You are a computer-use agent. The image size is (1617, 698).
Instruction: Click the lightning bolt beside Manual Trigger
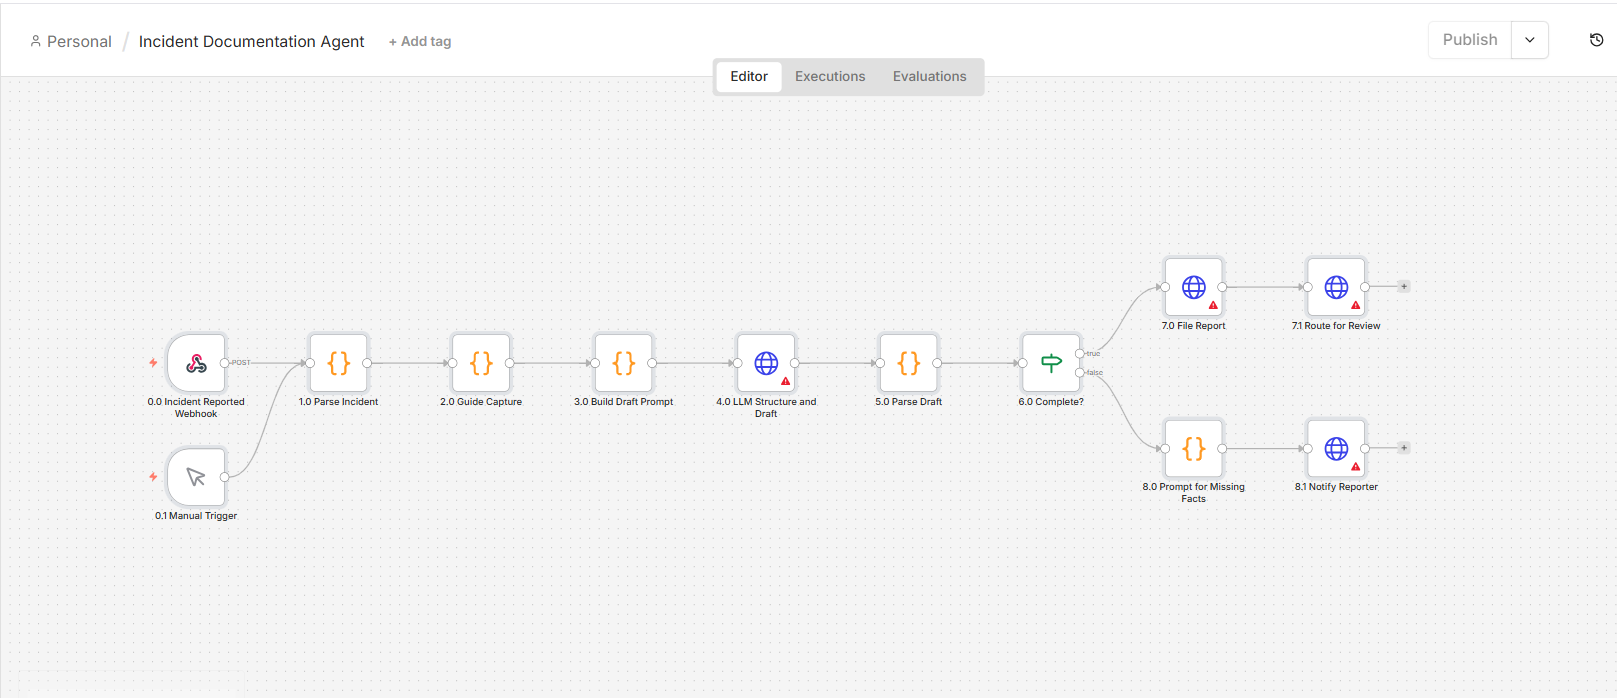coord(153,477)
